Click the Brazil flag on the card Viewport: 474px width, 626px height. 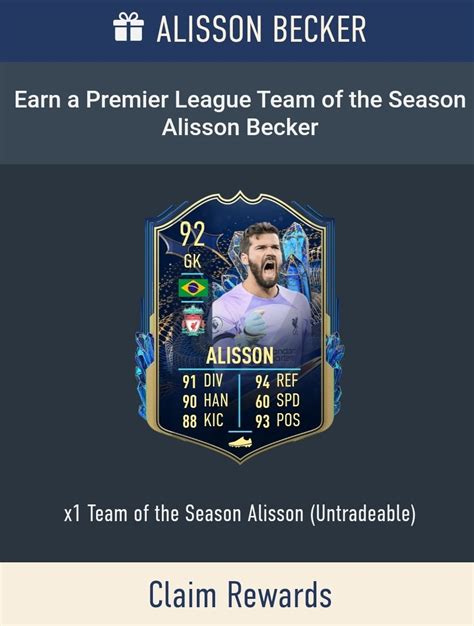point(193,288)
